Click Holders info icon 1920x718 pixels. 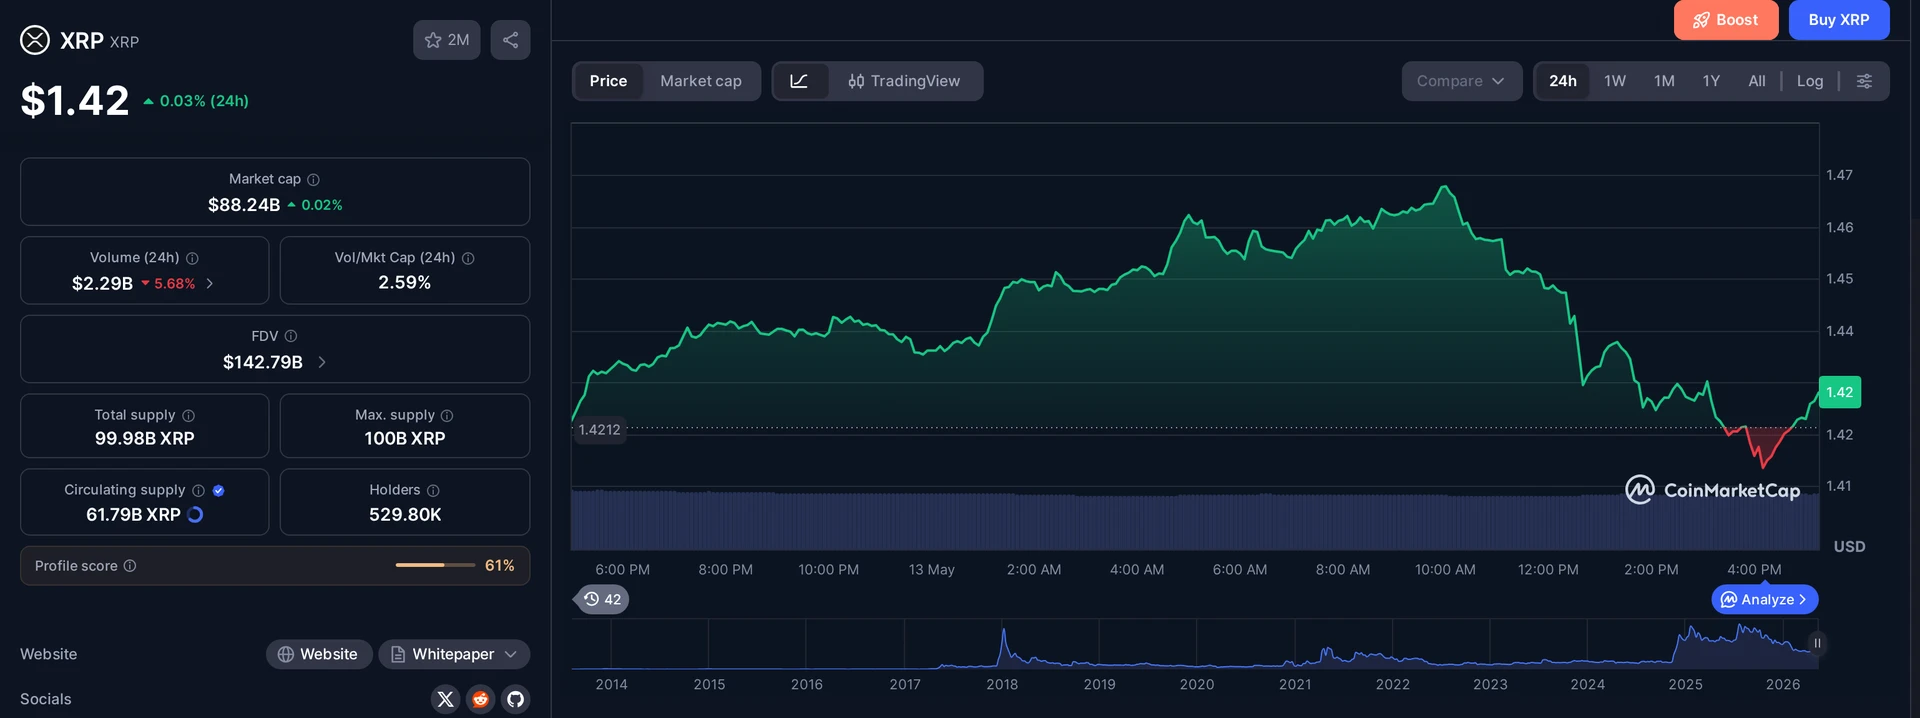coord(433,490)
